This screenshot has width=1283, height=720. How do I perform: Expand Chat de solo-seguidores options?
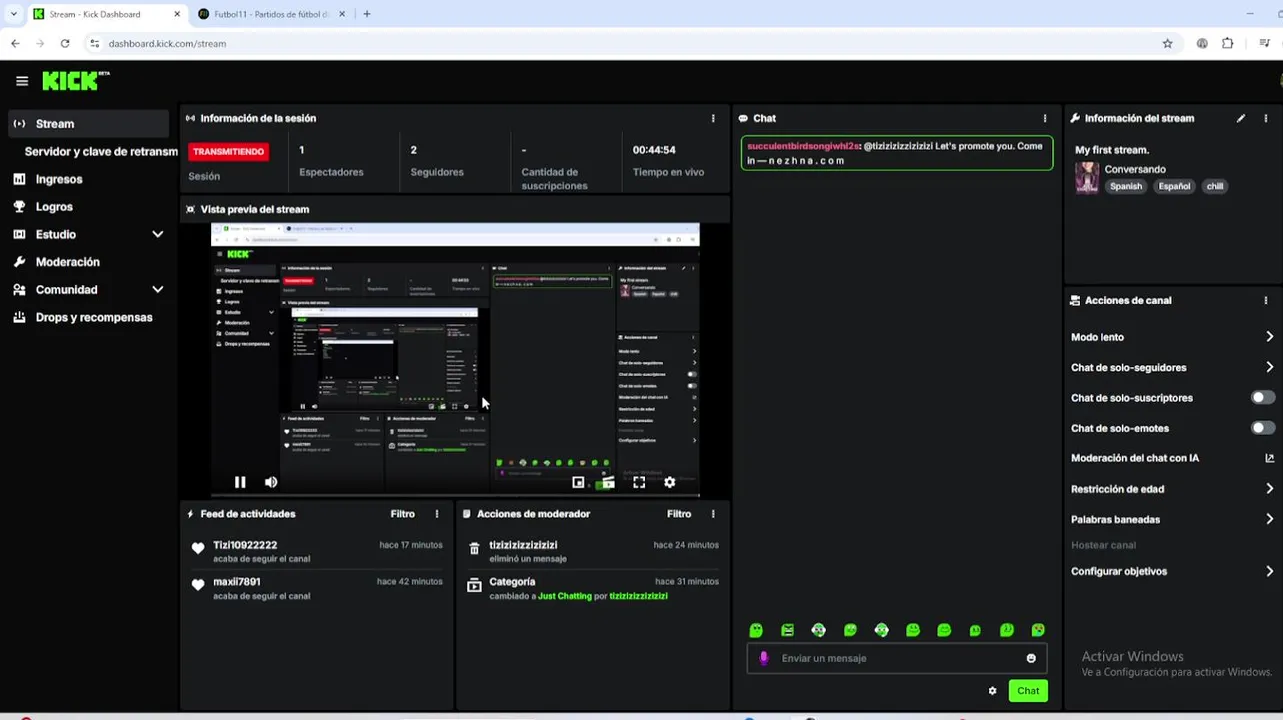point(1269,367)
